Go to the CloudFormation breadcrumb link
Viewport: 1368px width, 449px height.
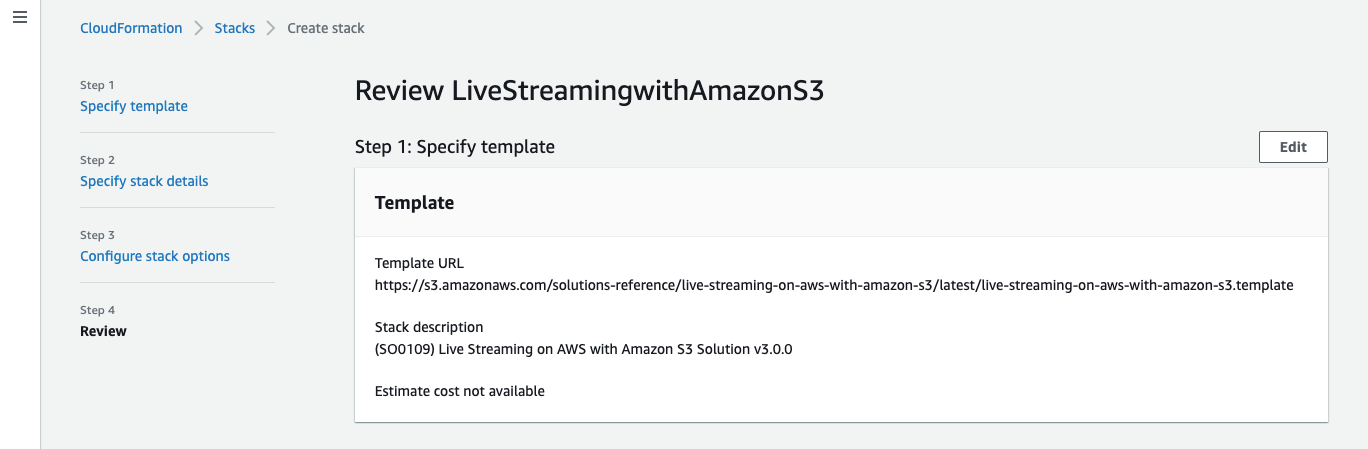[x=131, y=28]
